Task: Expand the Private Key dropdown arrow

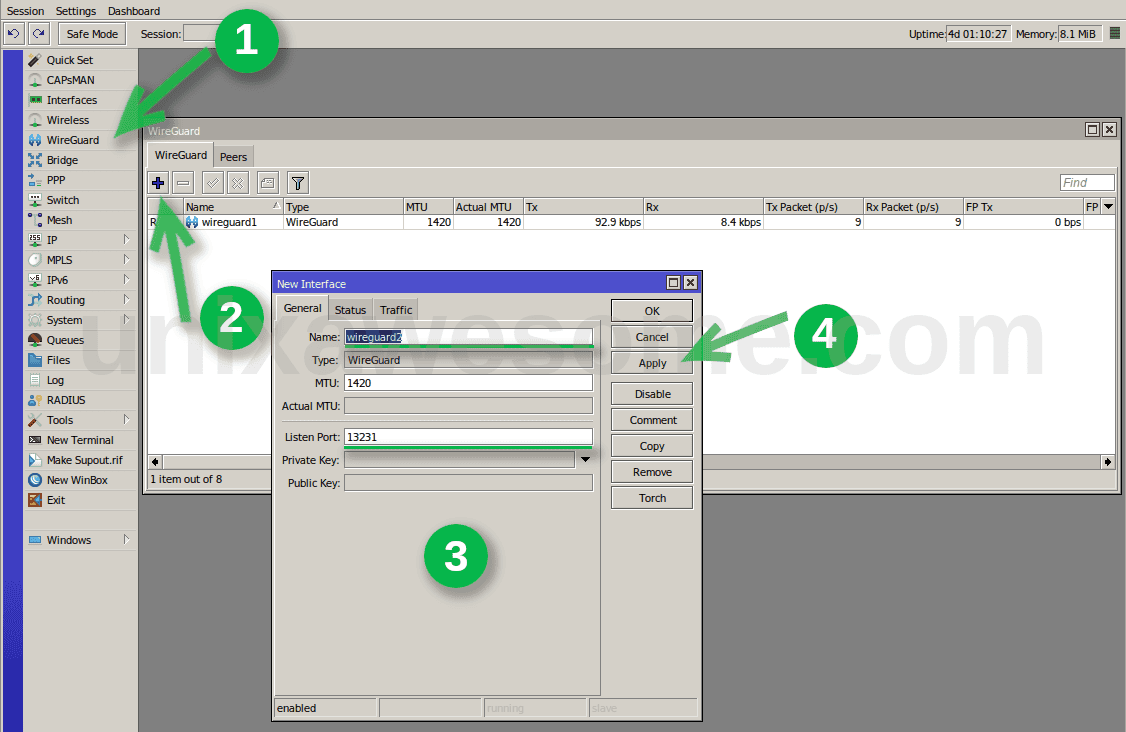Action: click(x=584, y=460)
